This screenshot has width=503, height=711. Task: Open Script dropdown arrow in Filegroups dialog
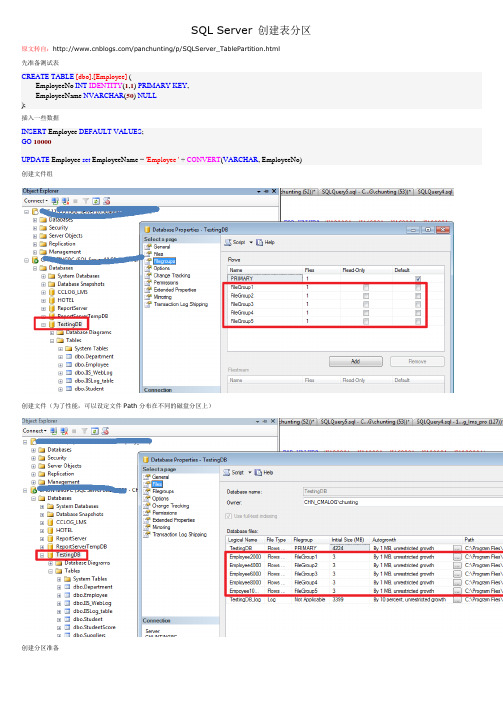tap(251, 243)
